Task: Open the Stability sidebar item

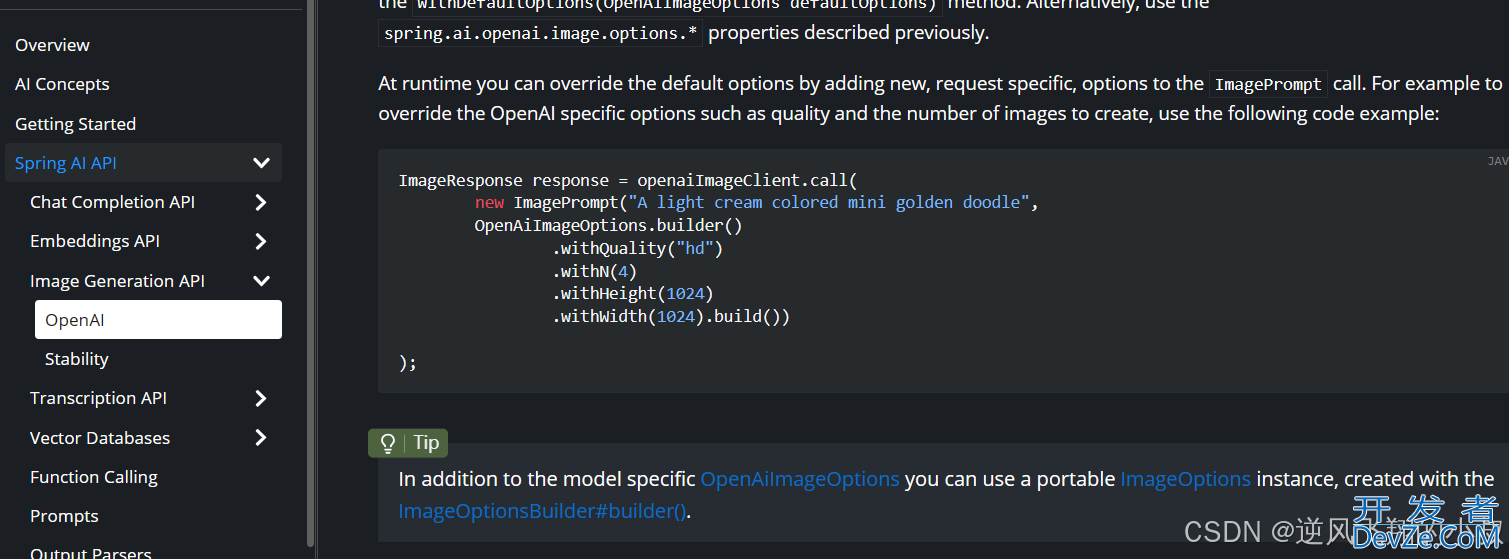Action: [77, 359]
